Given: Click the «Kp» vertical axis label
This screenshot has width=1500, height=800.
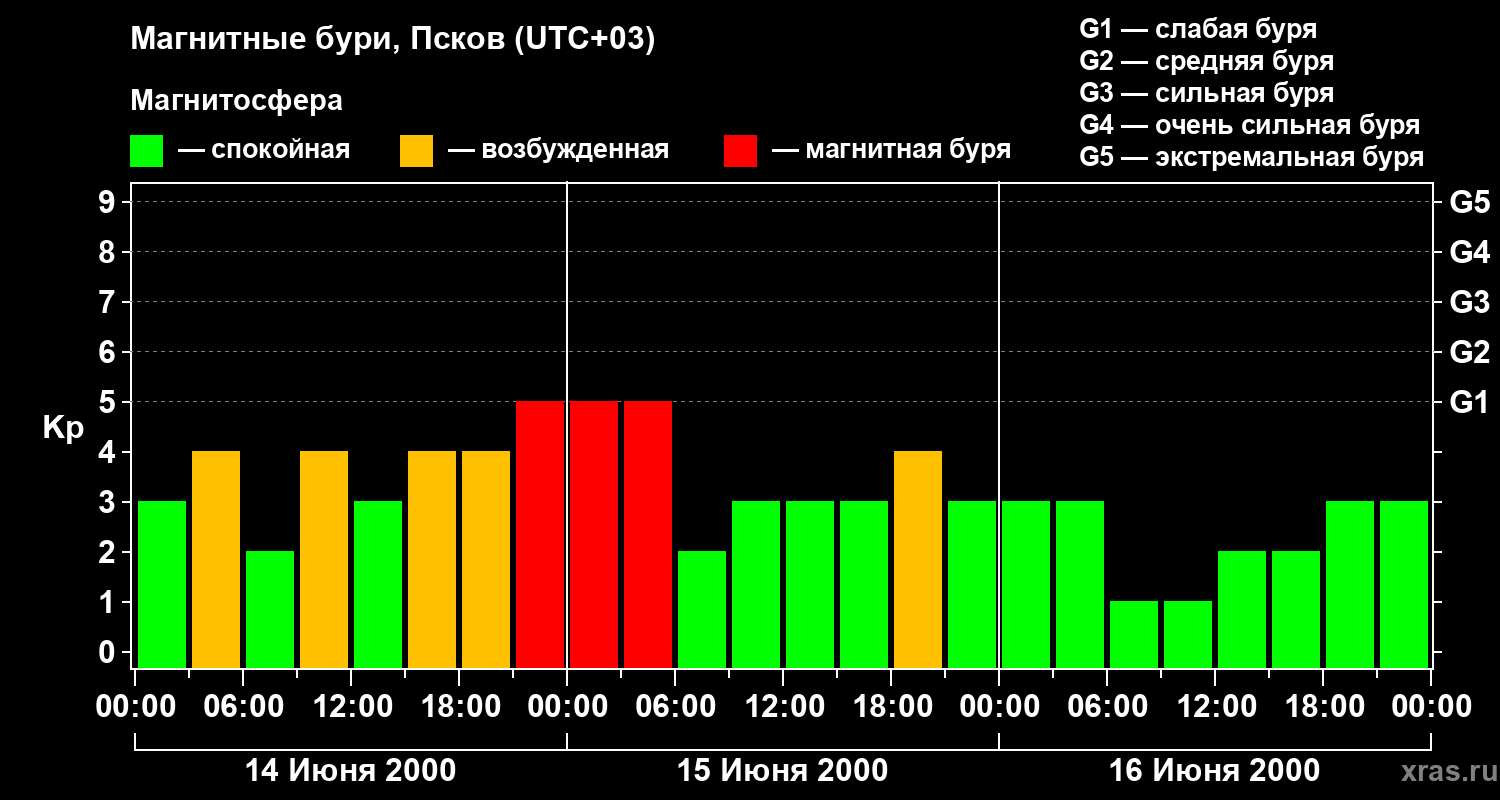Looking at the screenshot, I should tap(63, 428).
